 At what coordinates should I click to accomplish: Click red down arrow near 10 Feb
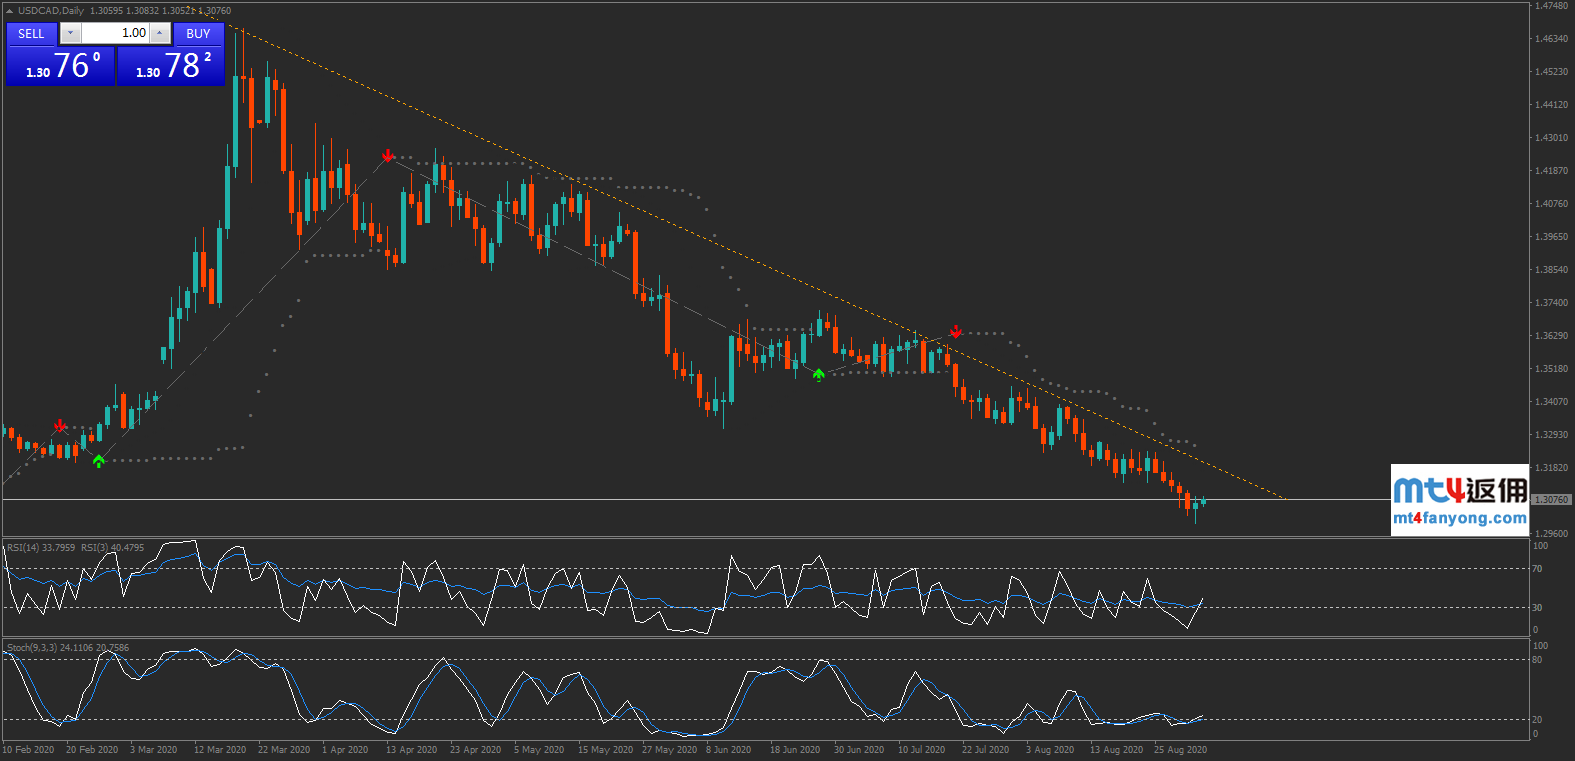60,426
